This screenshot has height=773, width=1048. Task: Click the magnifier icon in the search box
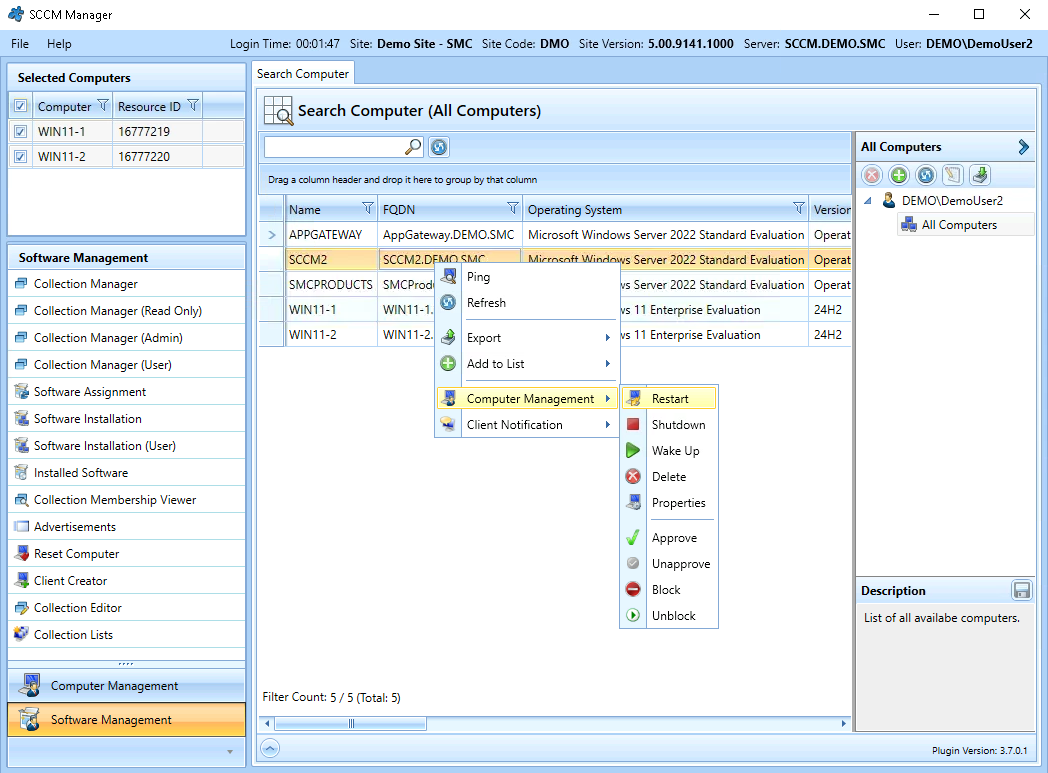click(x=413, y=147)
